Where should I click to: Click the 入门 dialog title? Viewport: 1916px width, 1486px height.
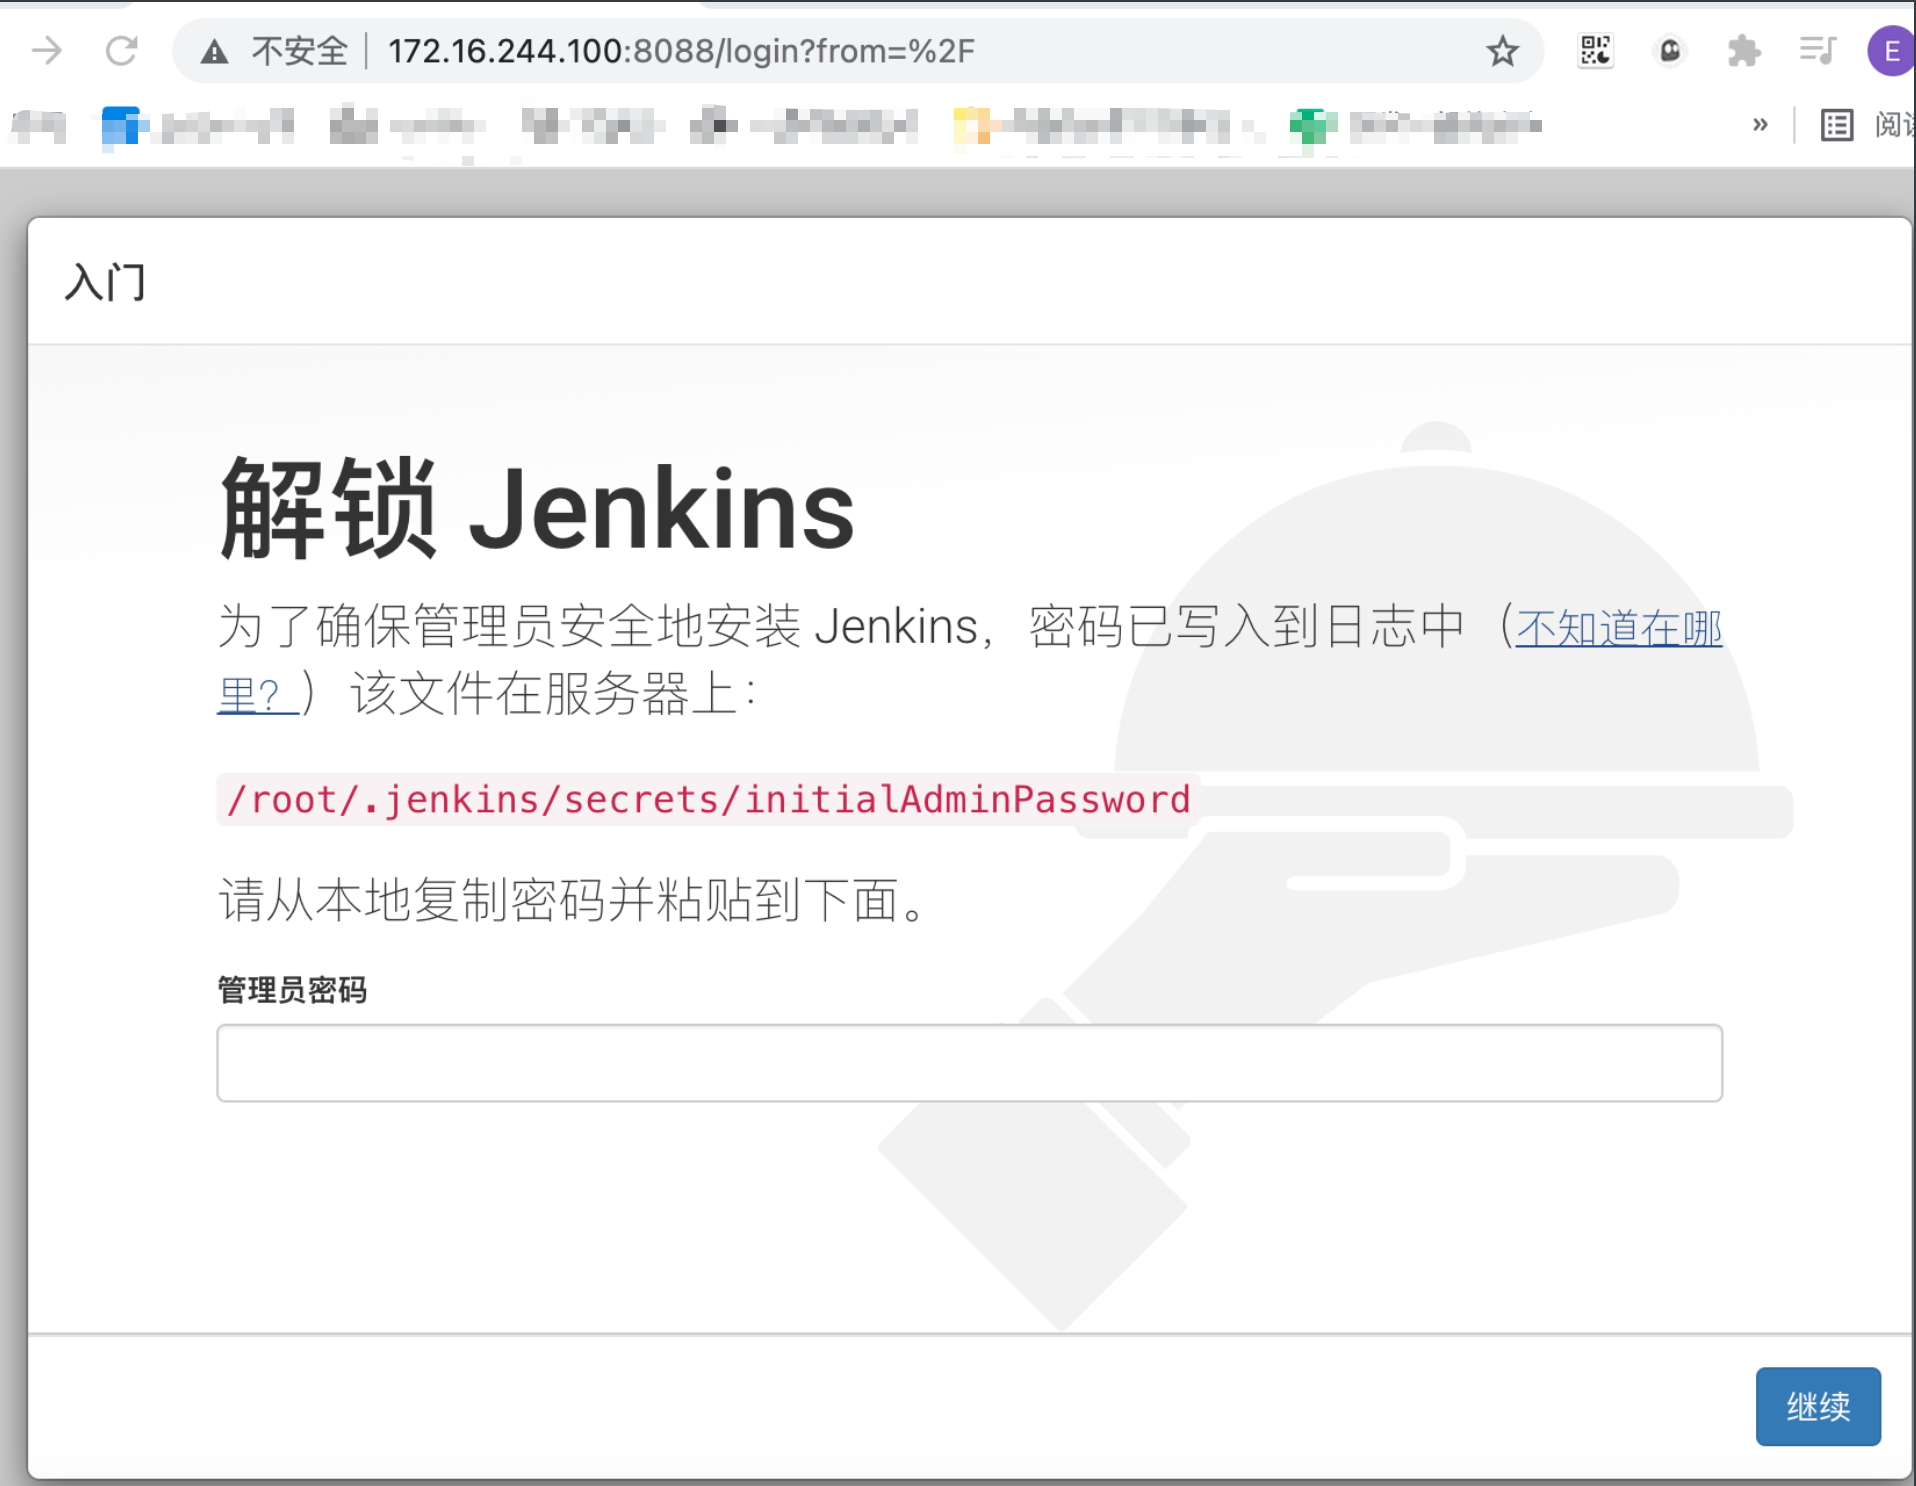pos(105,282)
